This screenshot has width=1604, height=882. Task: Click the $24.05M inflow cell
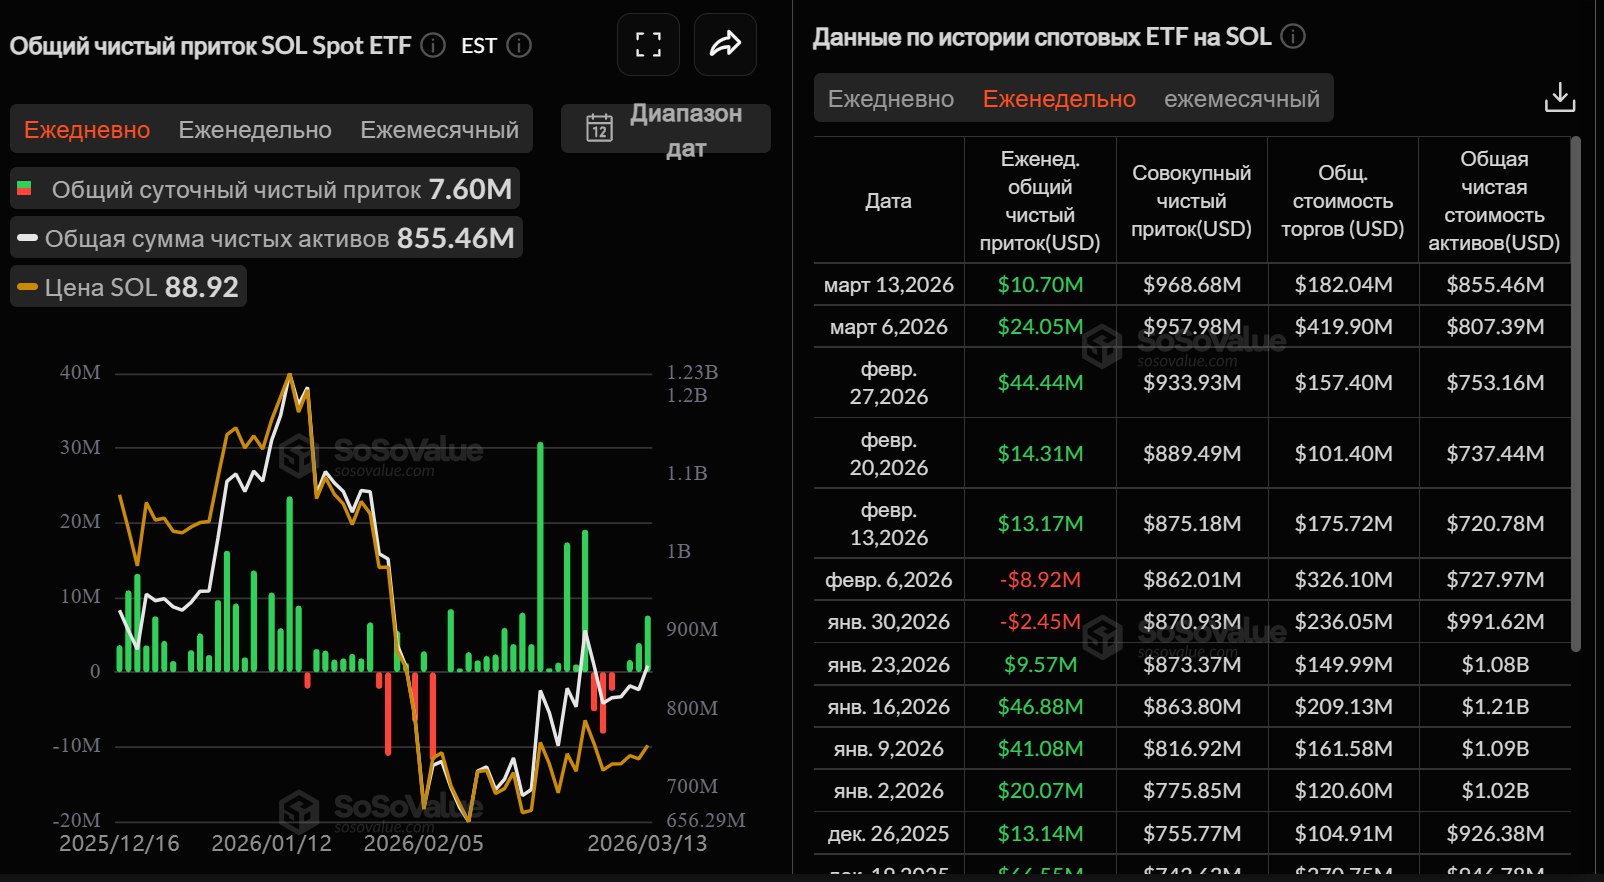(1040, 327)
